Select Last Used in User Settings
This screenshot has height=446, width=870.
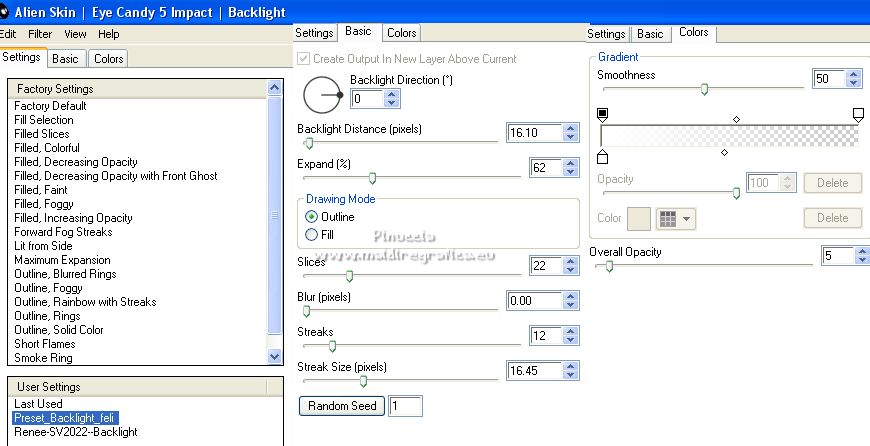[38, 404]
